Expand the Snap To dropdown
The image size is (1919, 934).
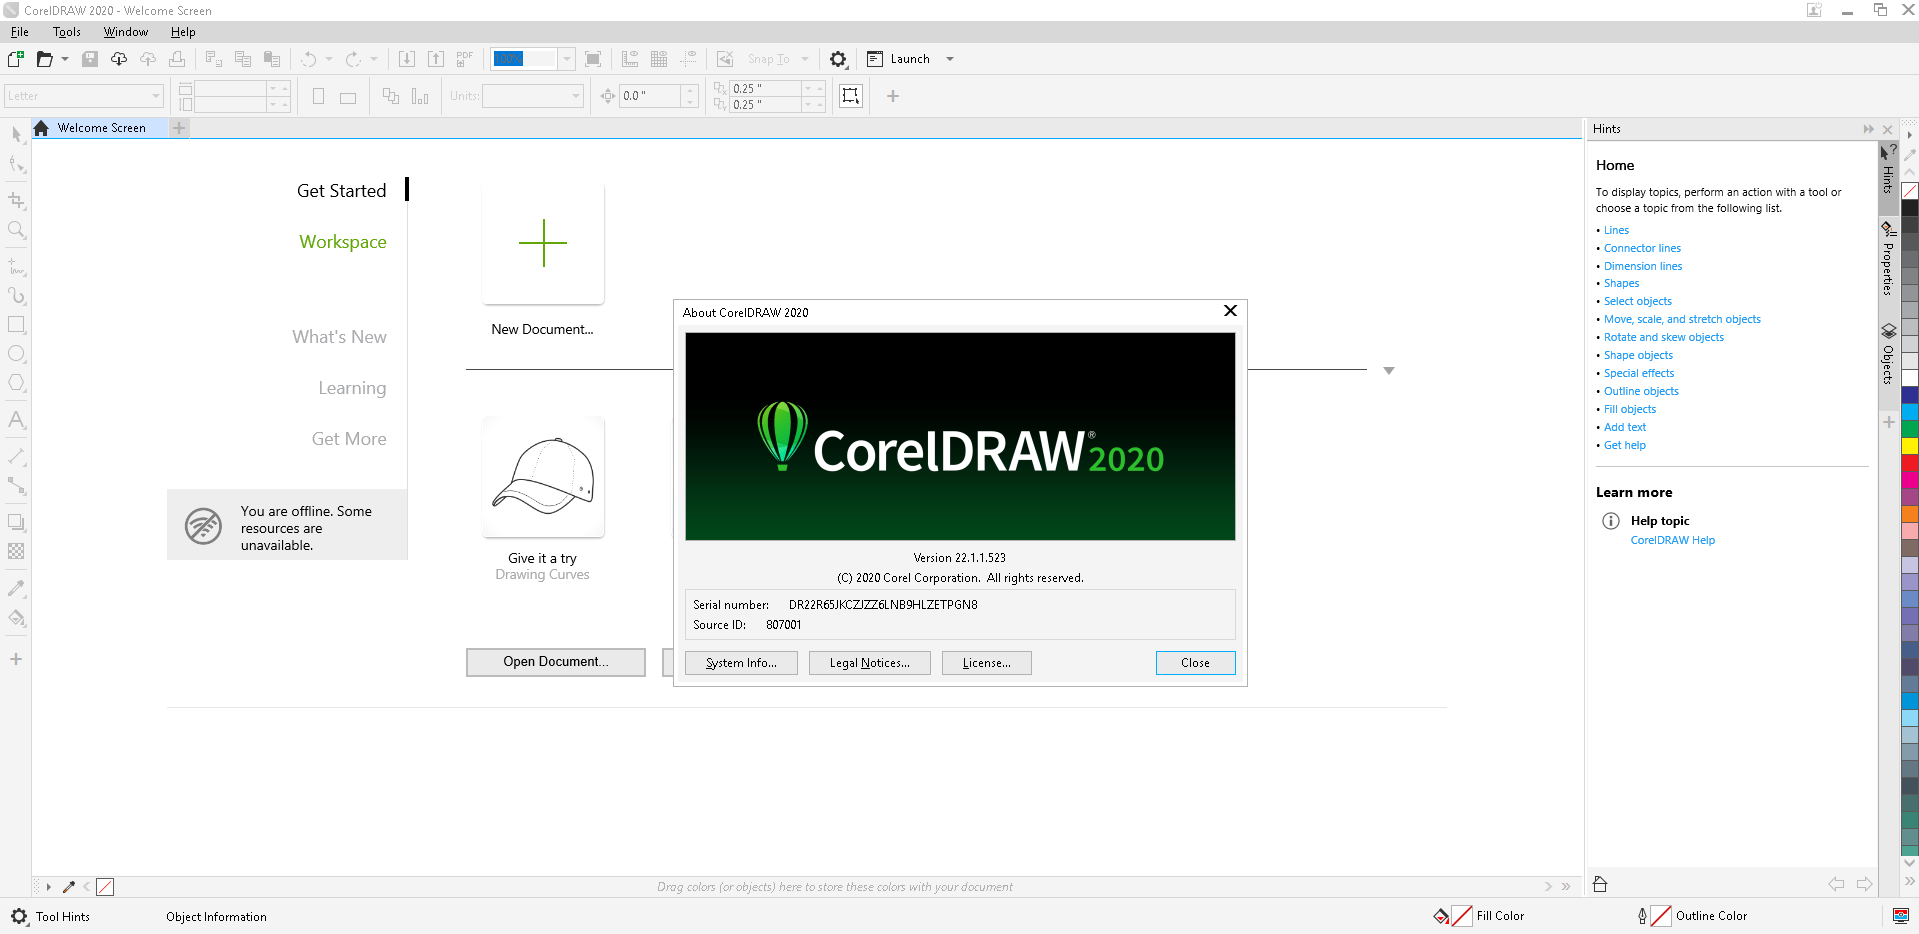(x=805, y=59)
